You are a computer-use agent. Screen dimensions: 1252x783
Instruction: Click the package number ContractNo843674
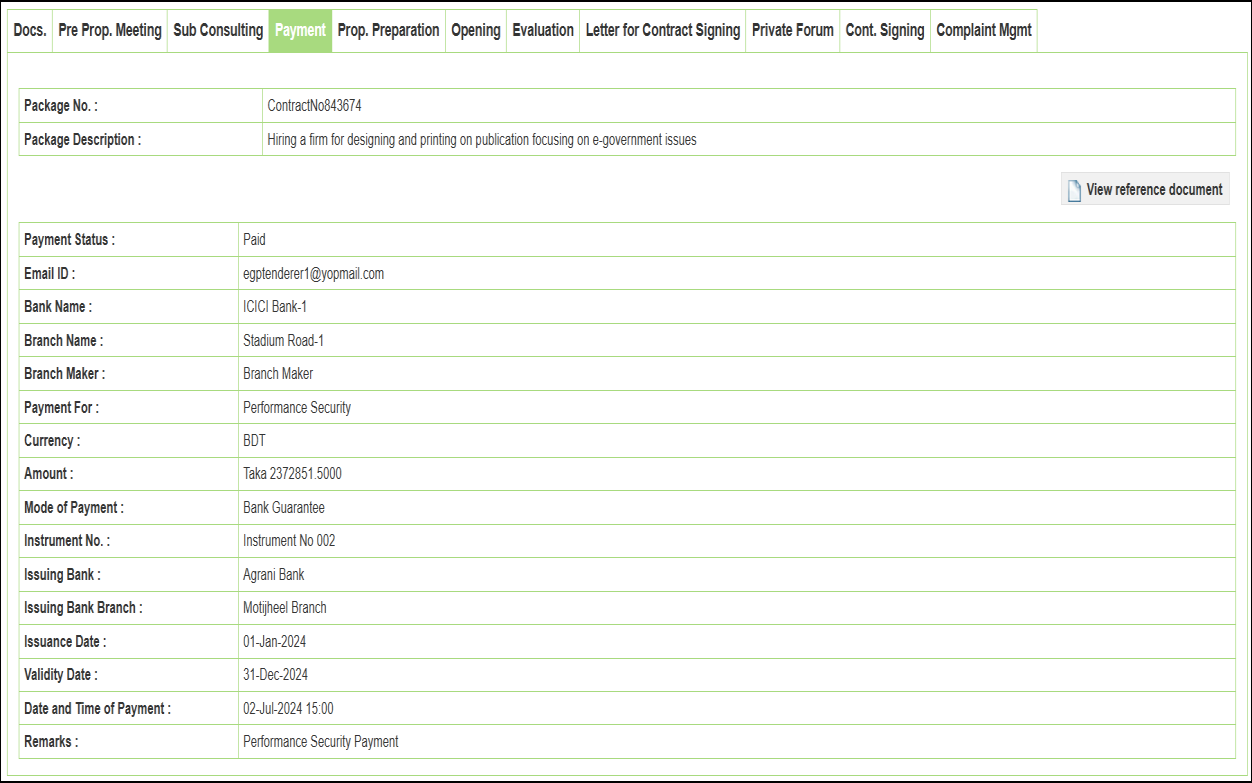pyautogui.click(x=314, y=106)
